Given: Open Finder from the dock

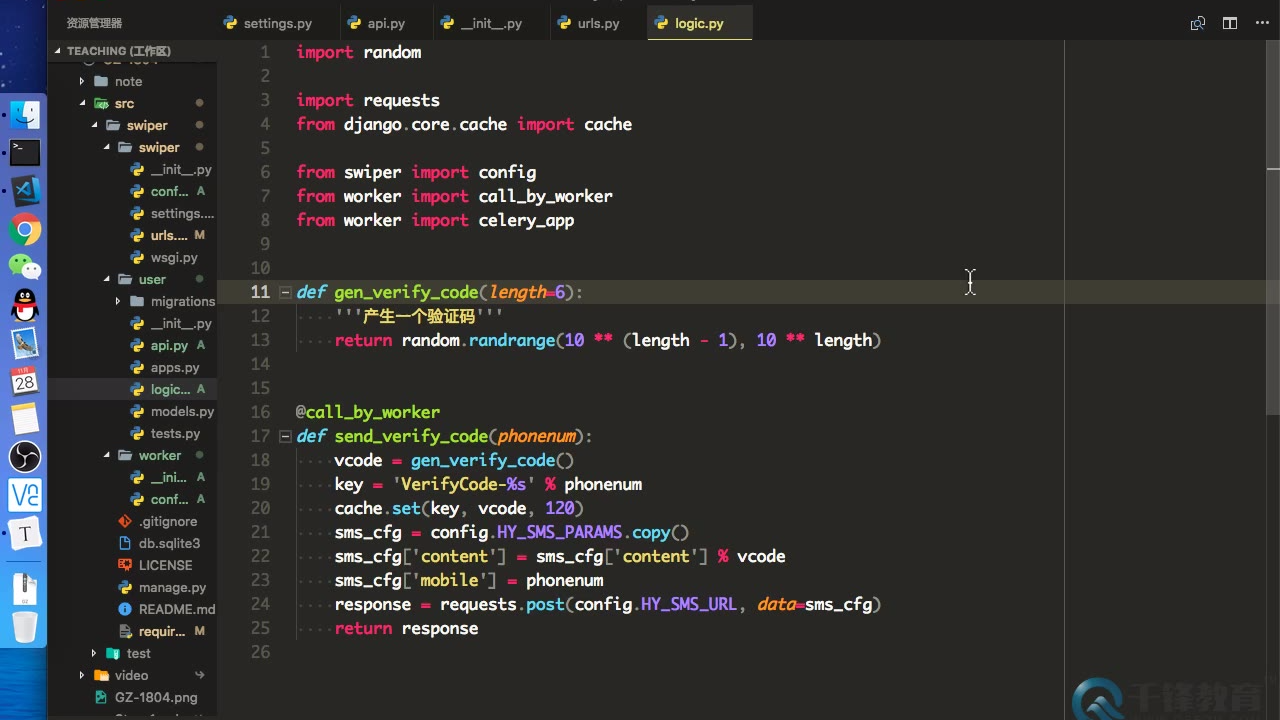Looking at the screenshot, I should [x=25, y=115].
